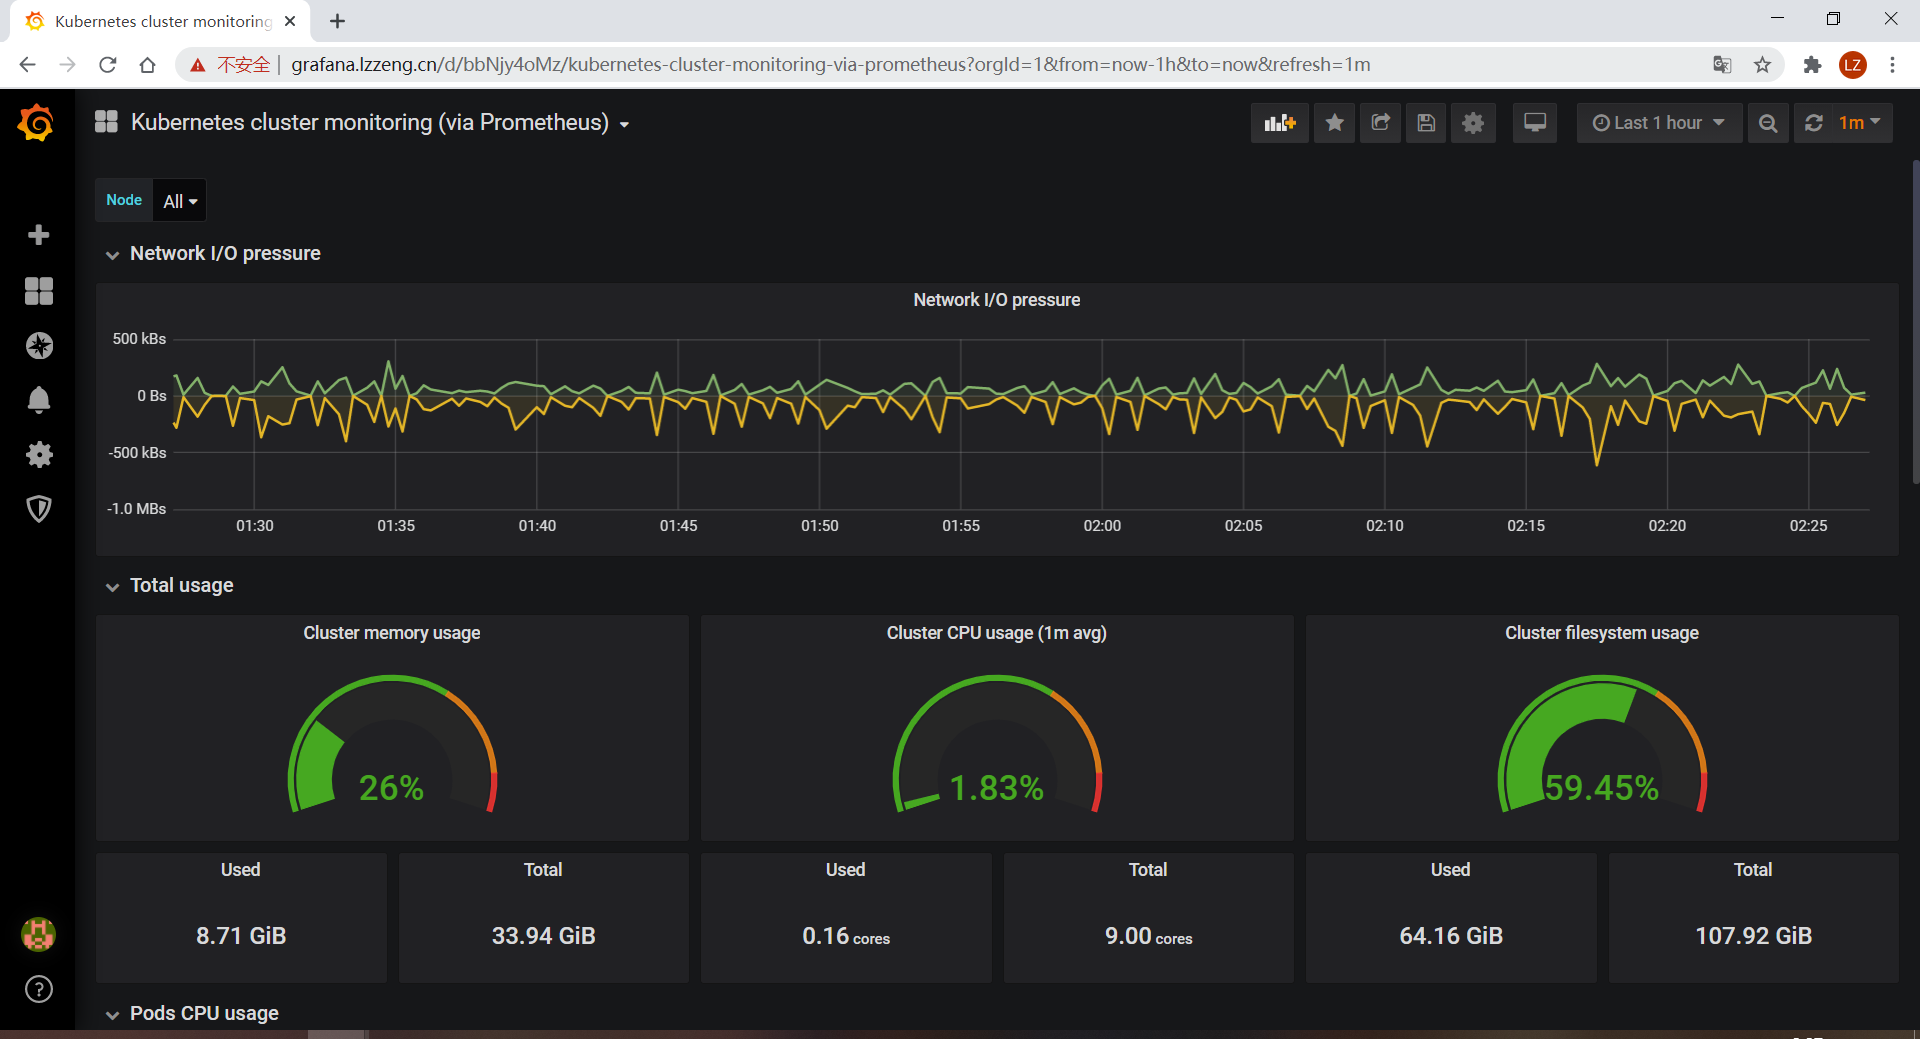Image resolution: width=1920 pixels, height=1039 pixels.
Task: Save the dashboard with disk icon
Action: pos(1426,123)
